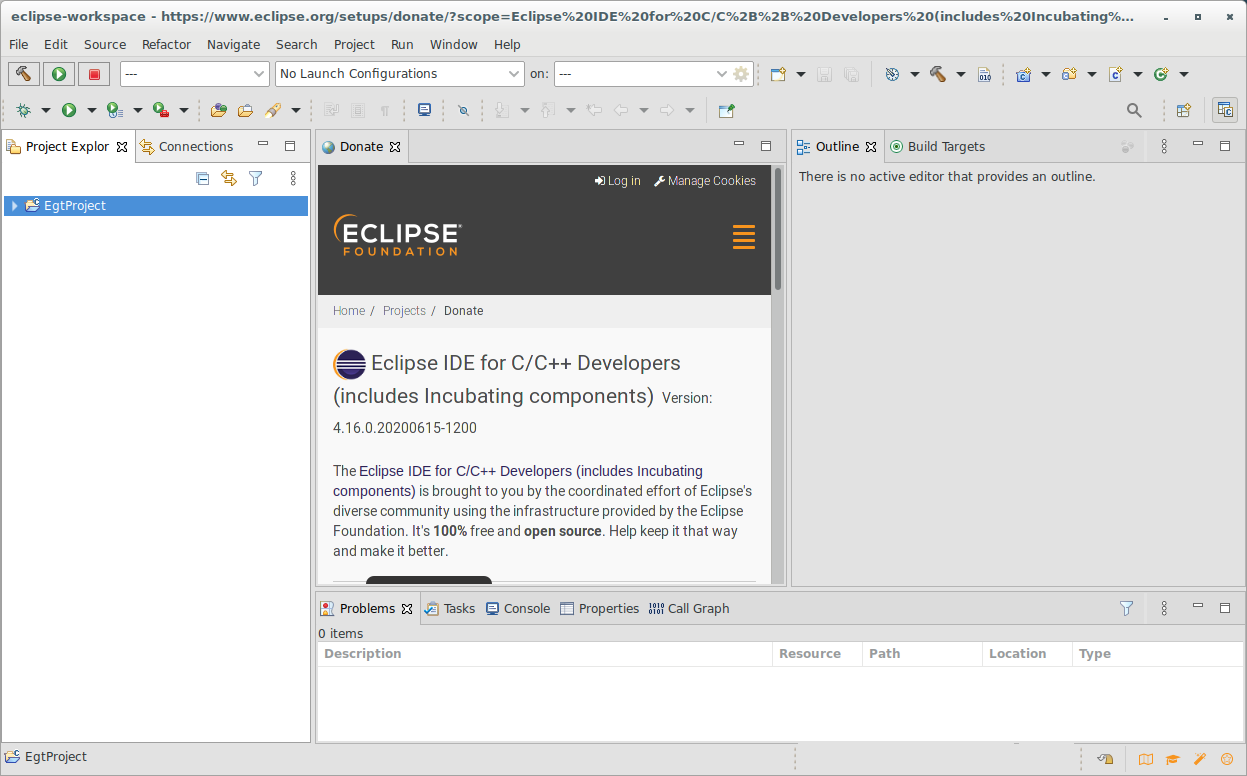This screenshot has width=1247, height=776.
Task: Click the Open Terminal monitor icon
Action: point(424,110)
